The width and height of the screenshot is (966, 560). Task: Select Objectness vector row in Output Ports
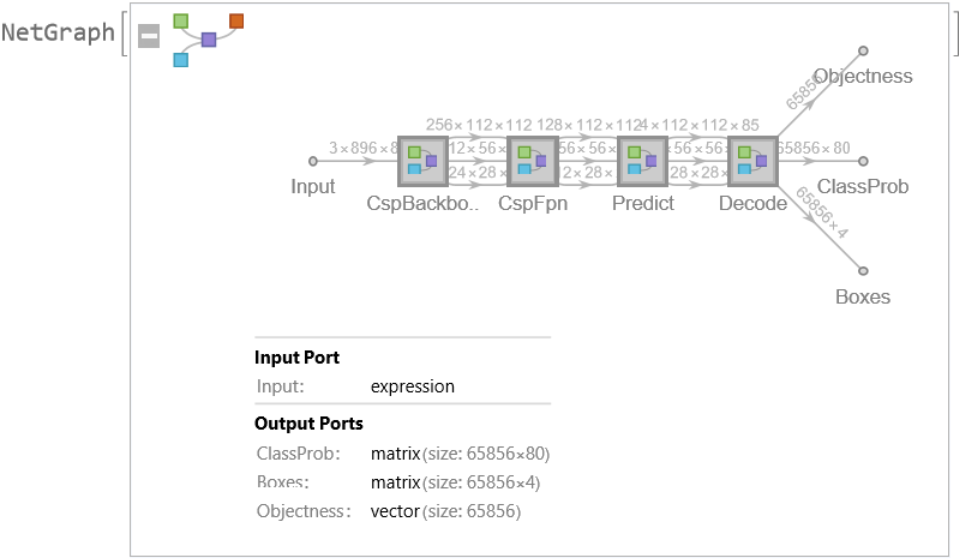point(402,512)
